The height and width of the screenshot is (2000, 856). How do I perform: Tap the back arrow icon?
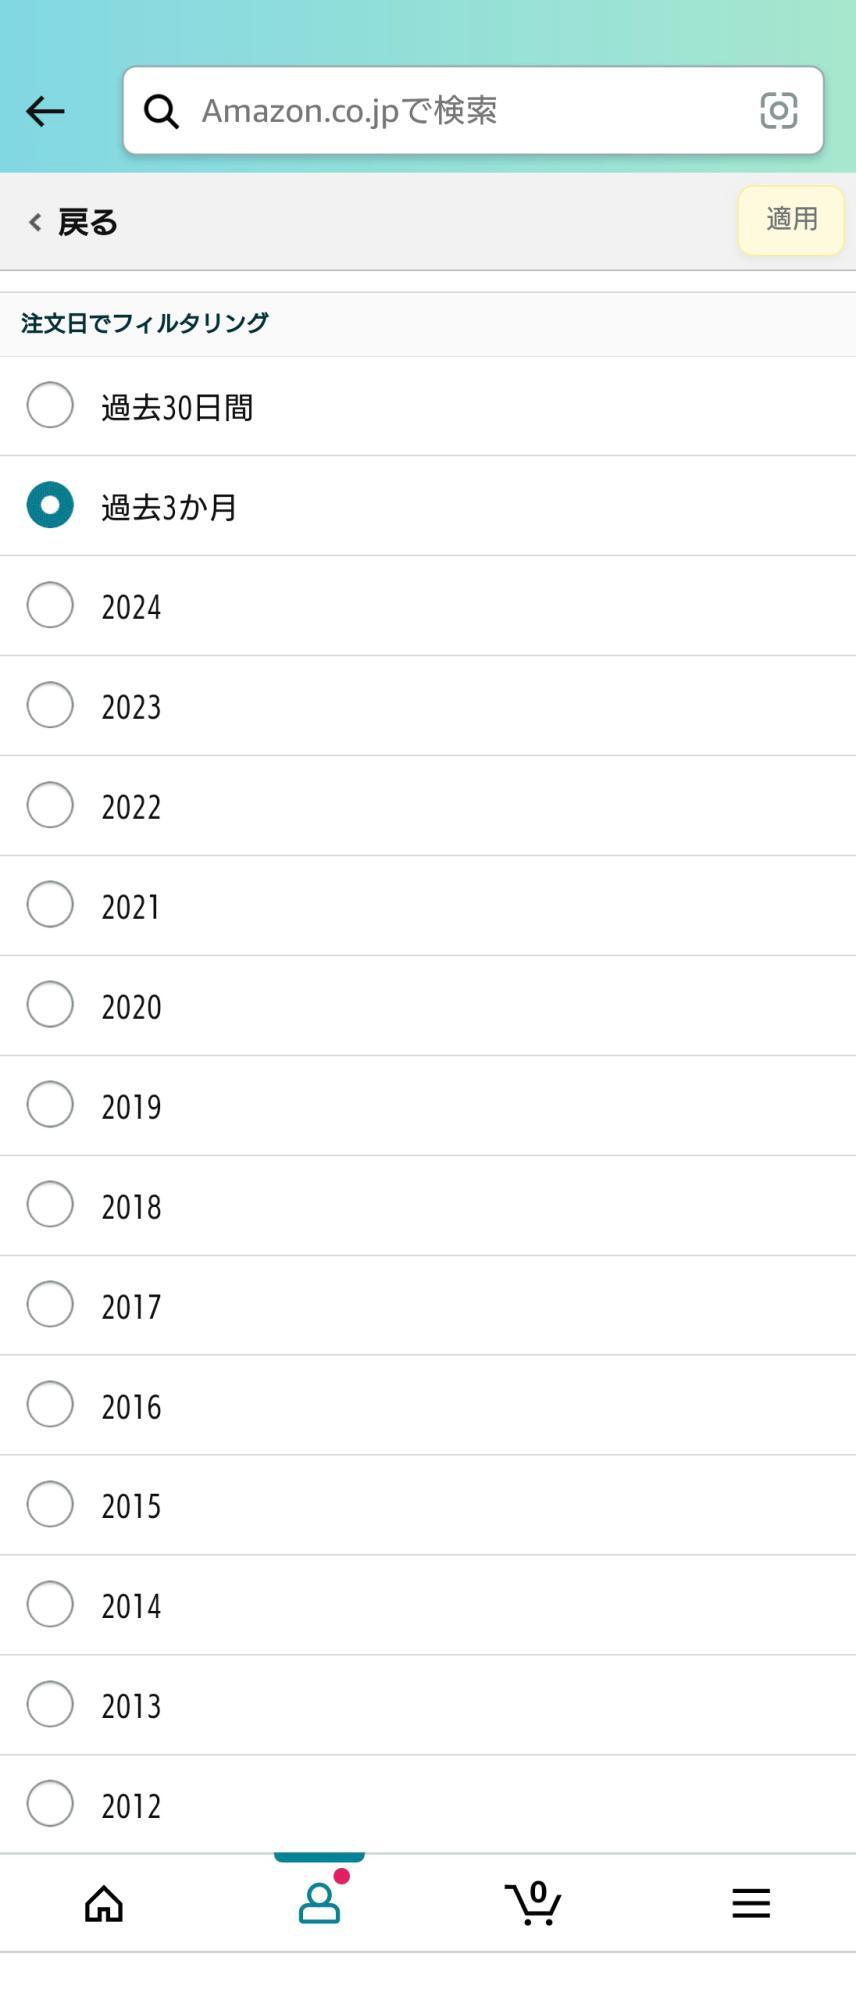(45, 111)
